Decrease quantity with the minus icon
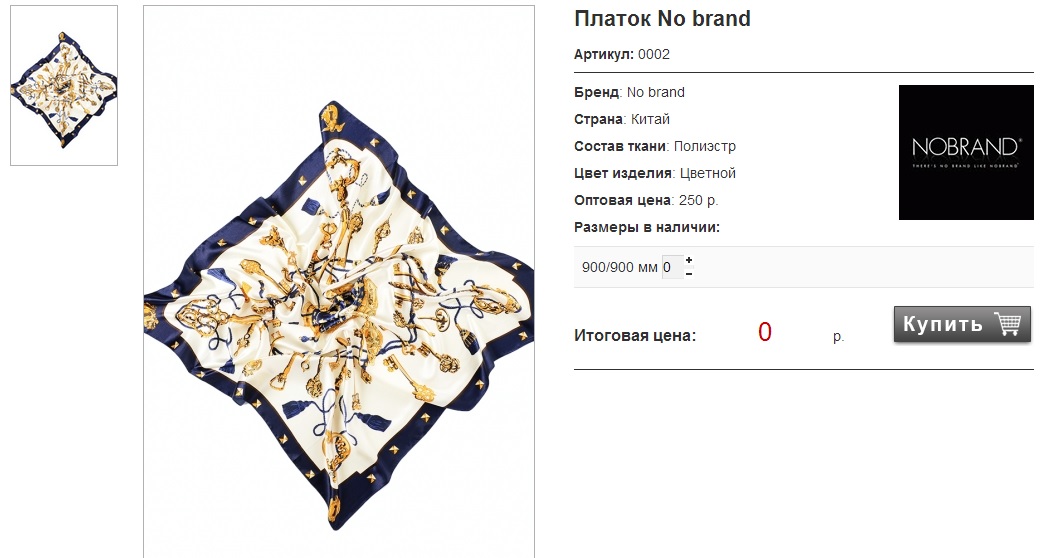 click(689, 273)
